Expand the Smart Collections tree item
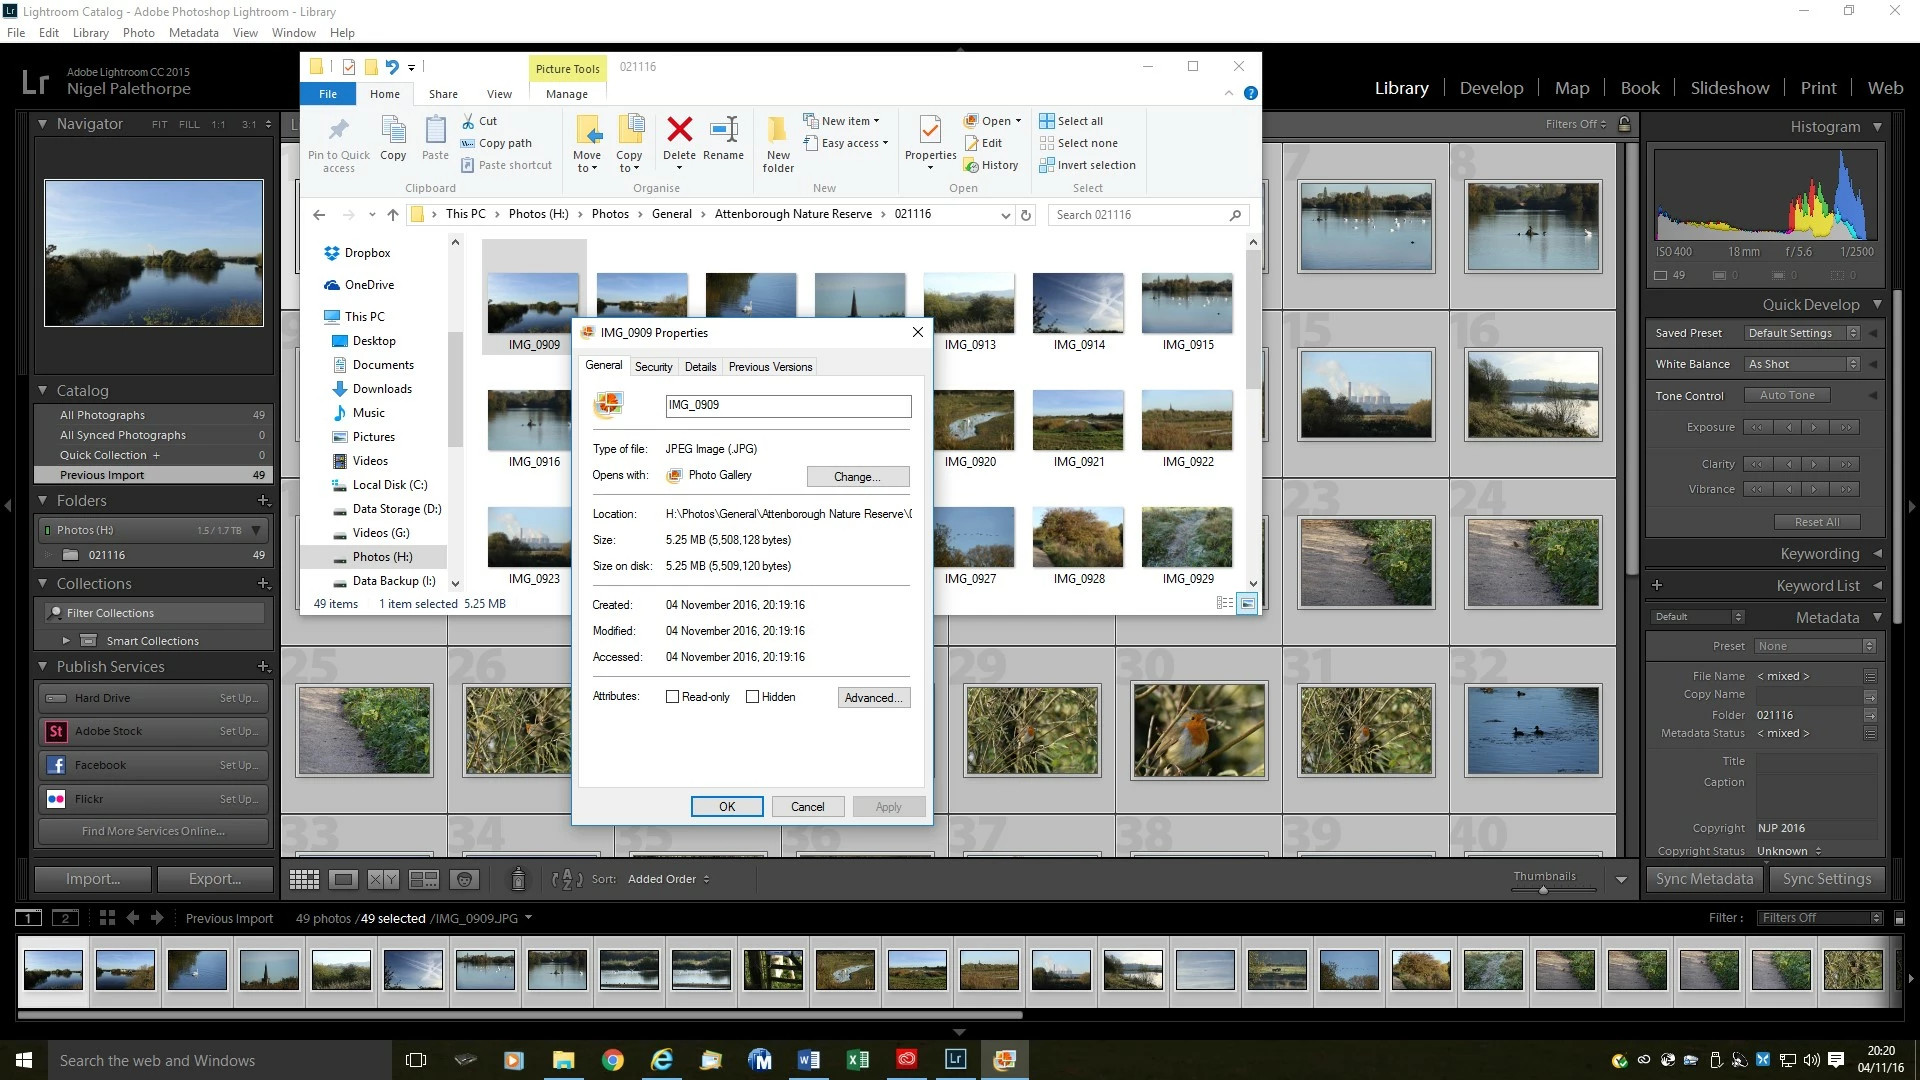 [x=66, y=641]
